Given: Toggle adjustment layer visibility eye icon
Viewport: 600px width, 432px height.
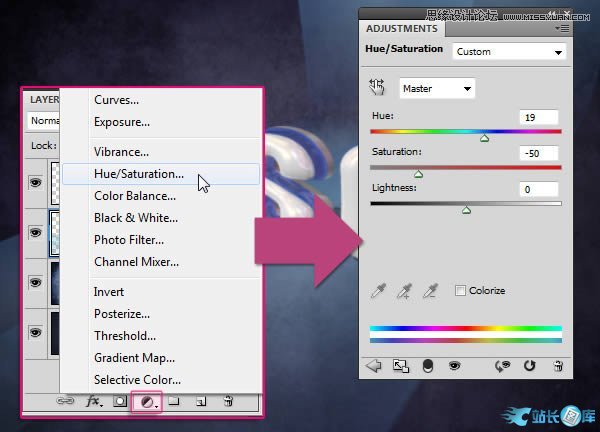Looking at the screenshot, I should pos(455,366).
